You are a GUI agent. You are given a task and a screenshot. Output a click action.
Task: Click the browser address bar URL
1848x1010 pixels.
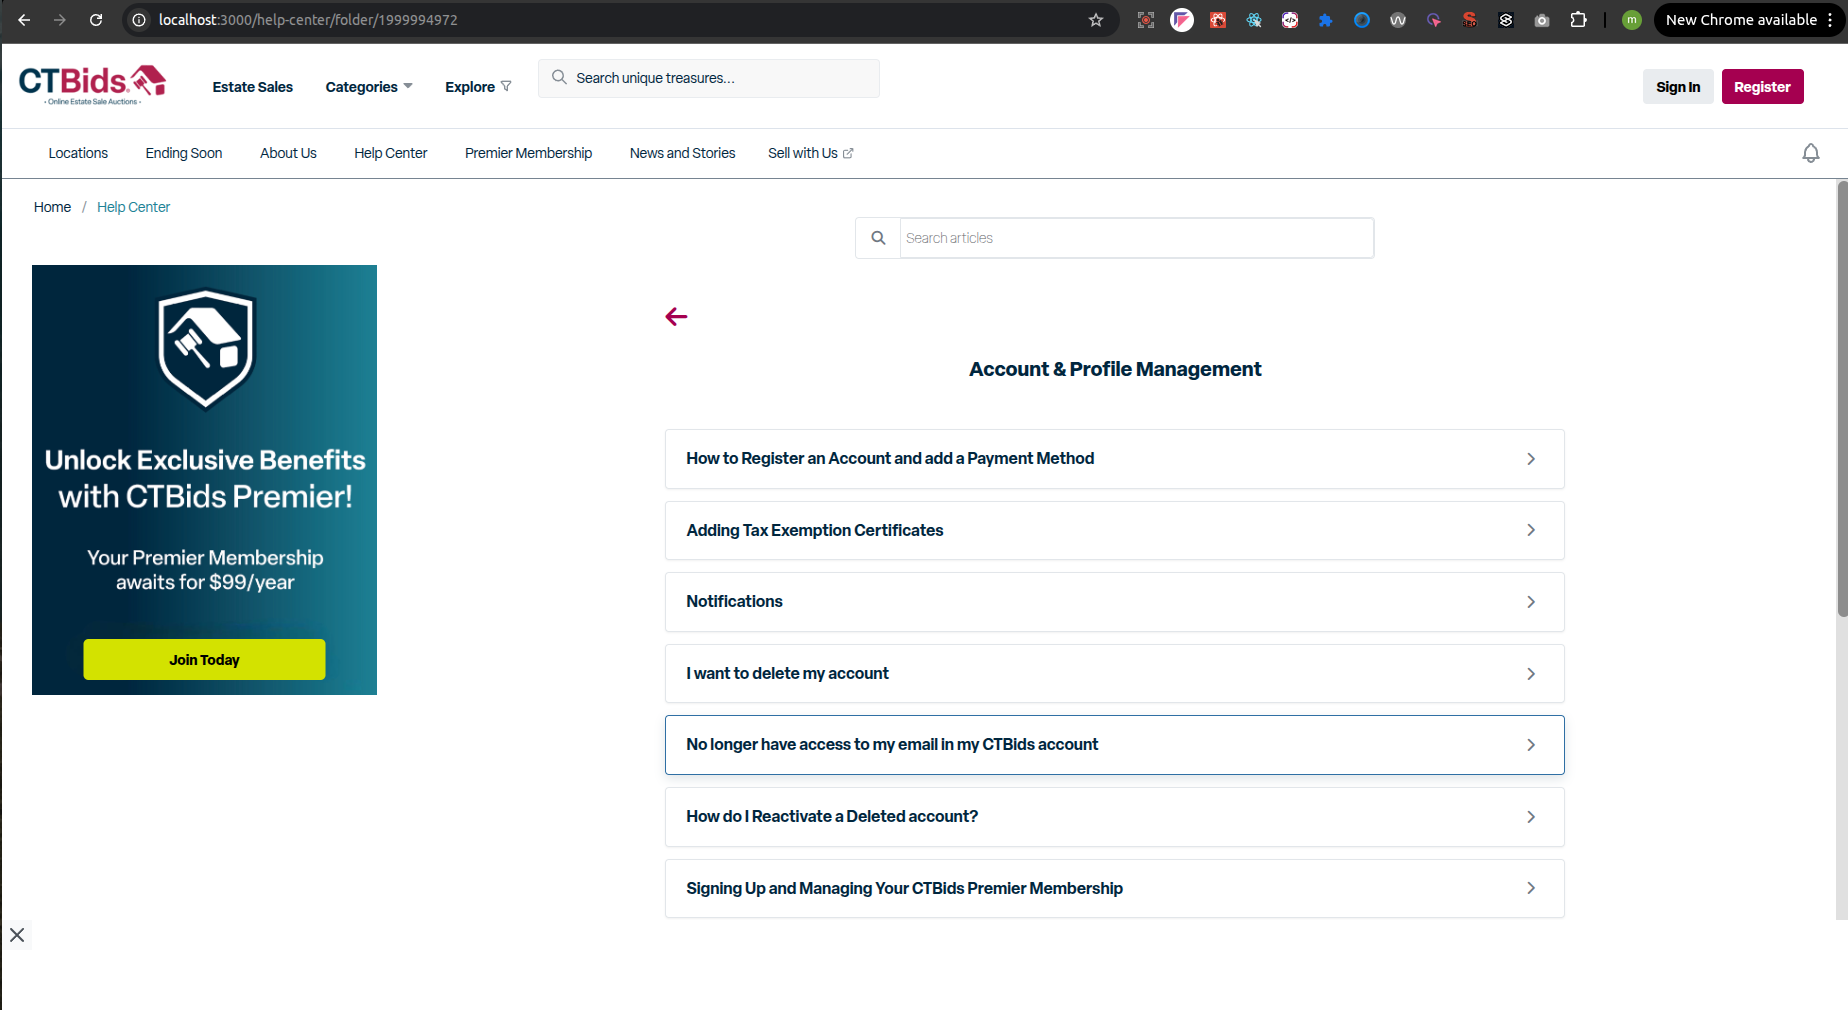pos(308,20)
